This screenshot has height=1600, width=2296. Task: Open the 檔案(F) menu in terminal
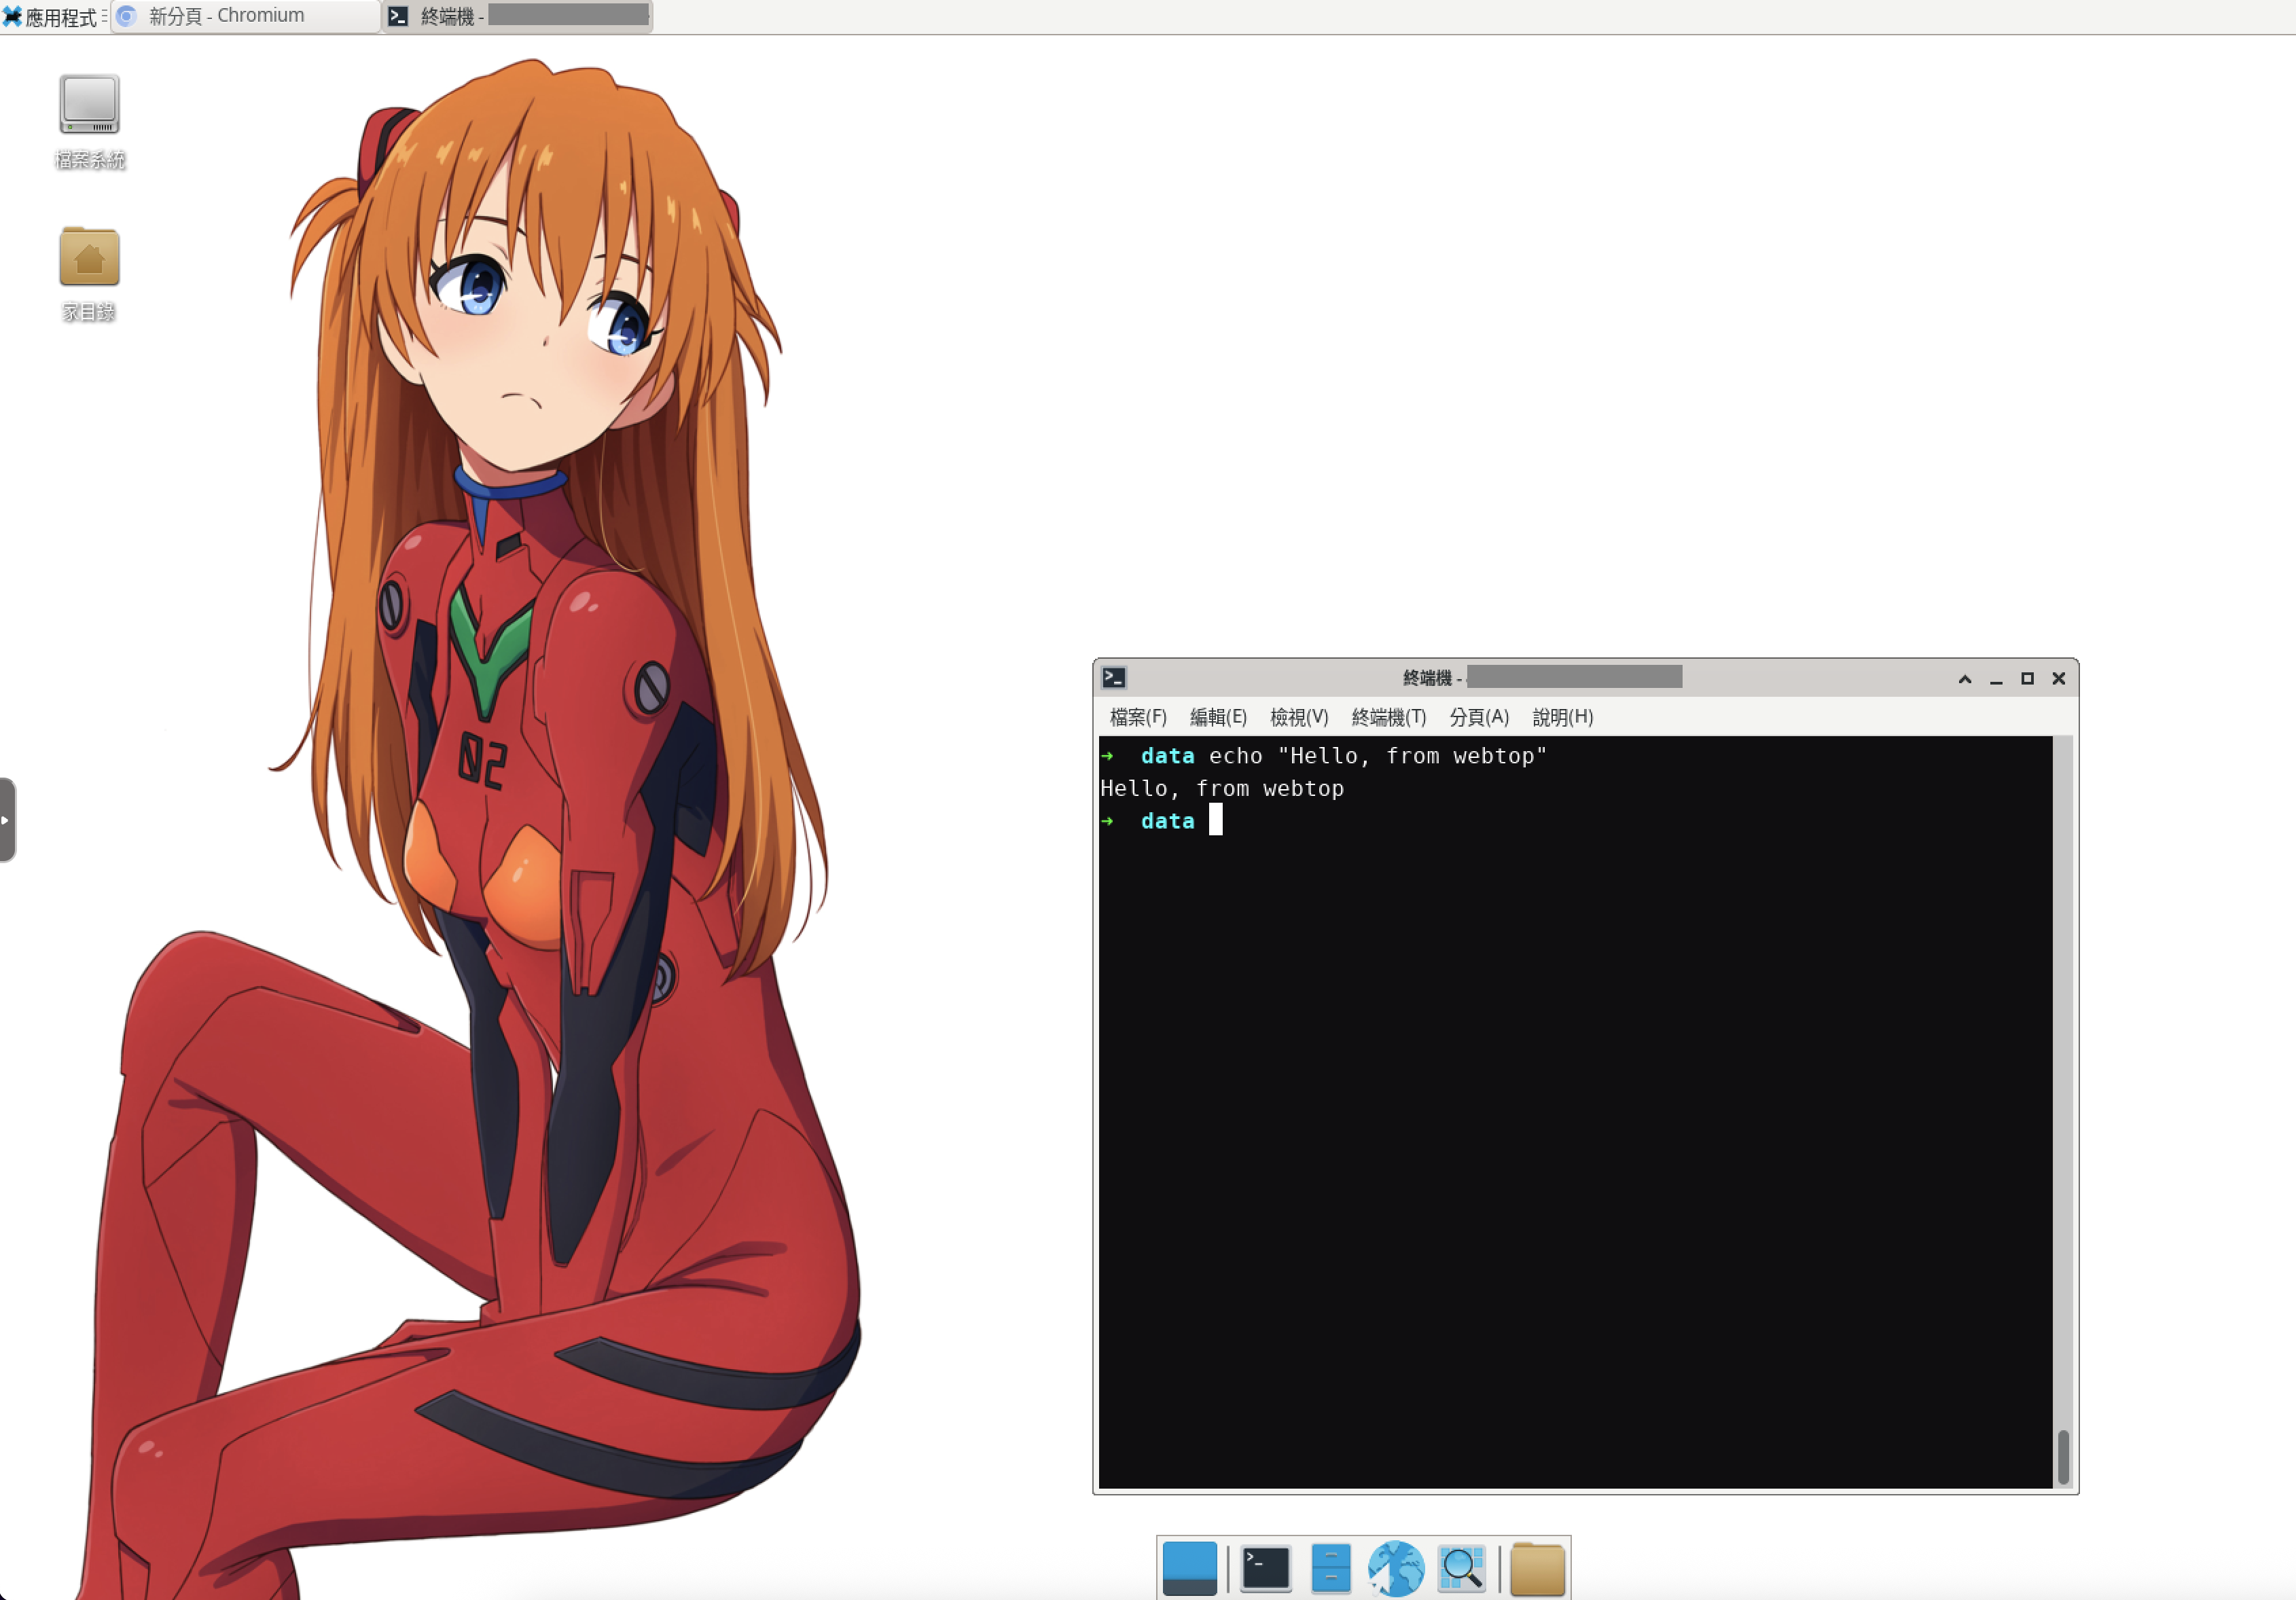coord(1138,717)
